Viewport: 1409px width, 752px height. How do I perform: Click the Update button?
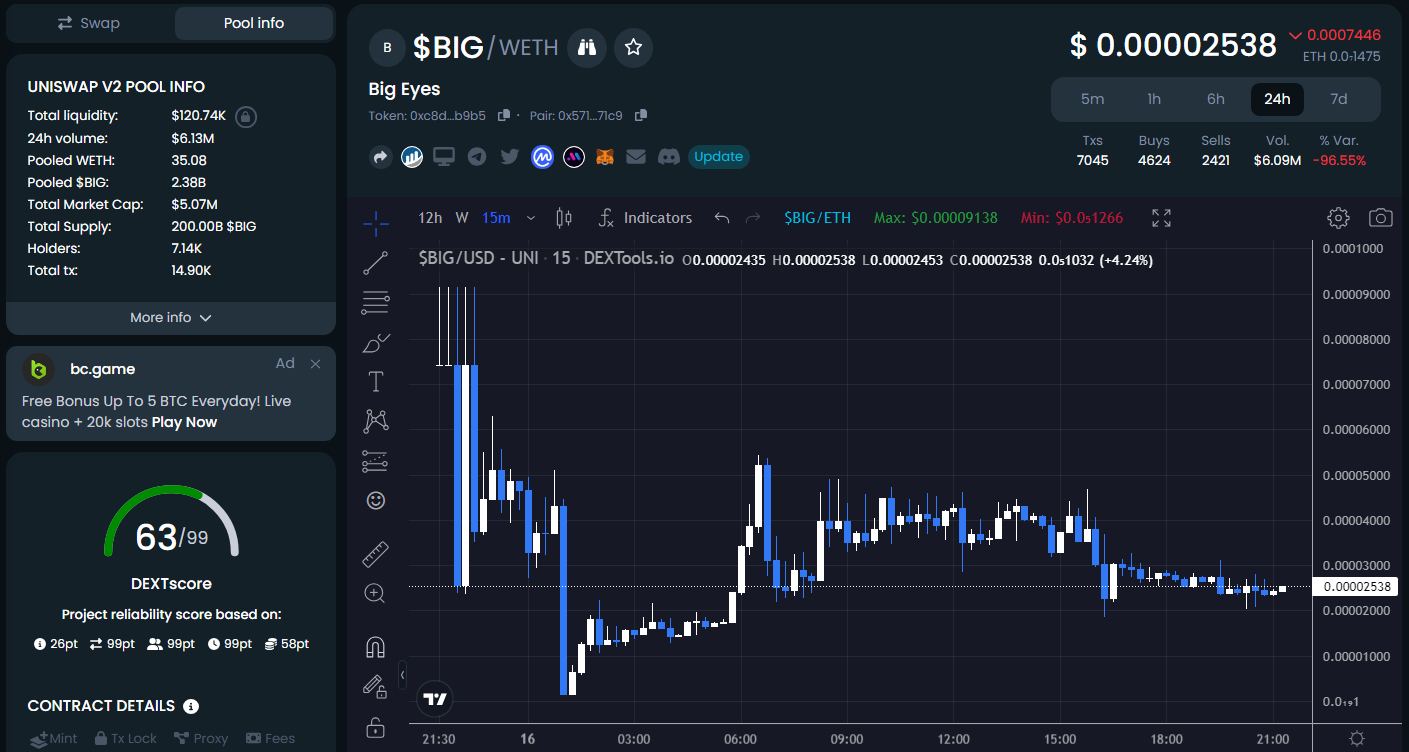718,157
